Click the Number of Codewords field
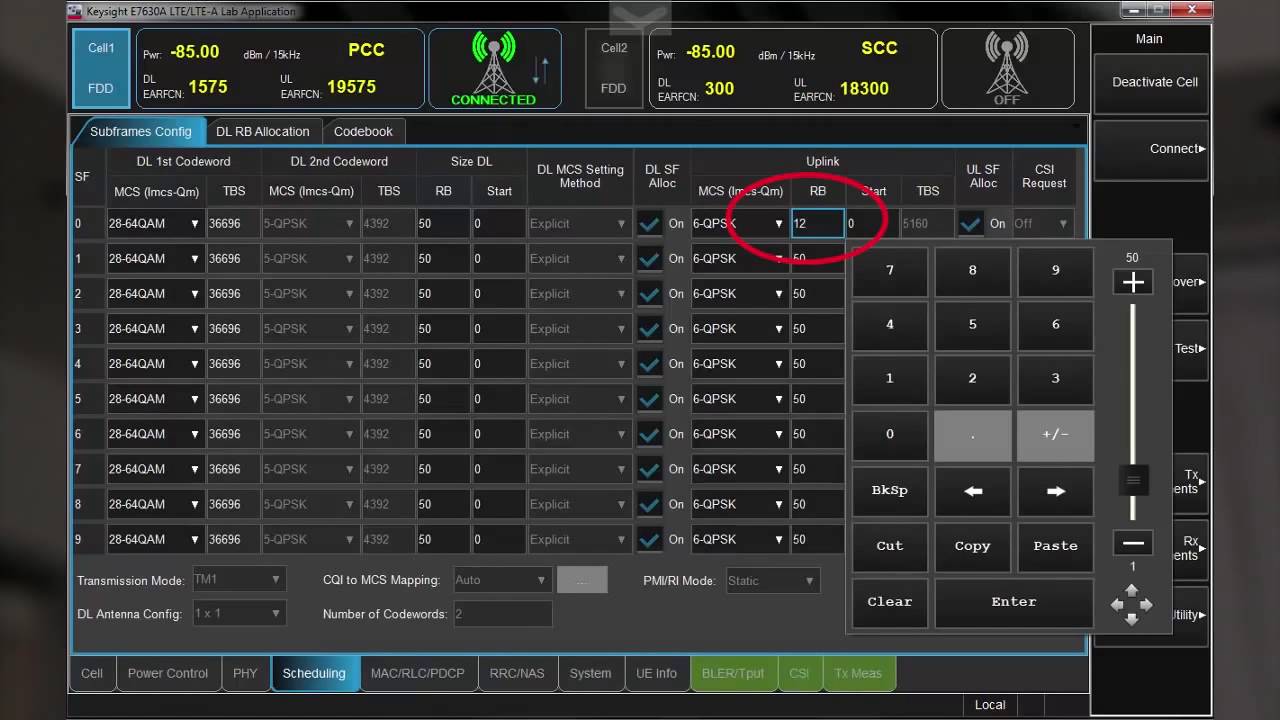 click(x=502, y=614)
